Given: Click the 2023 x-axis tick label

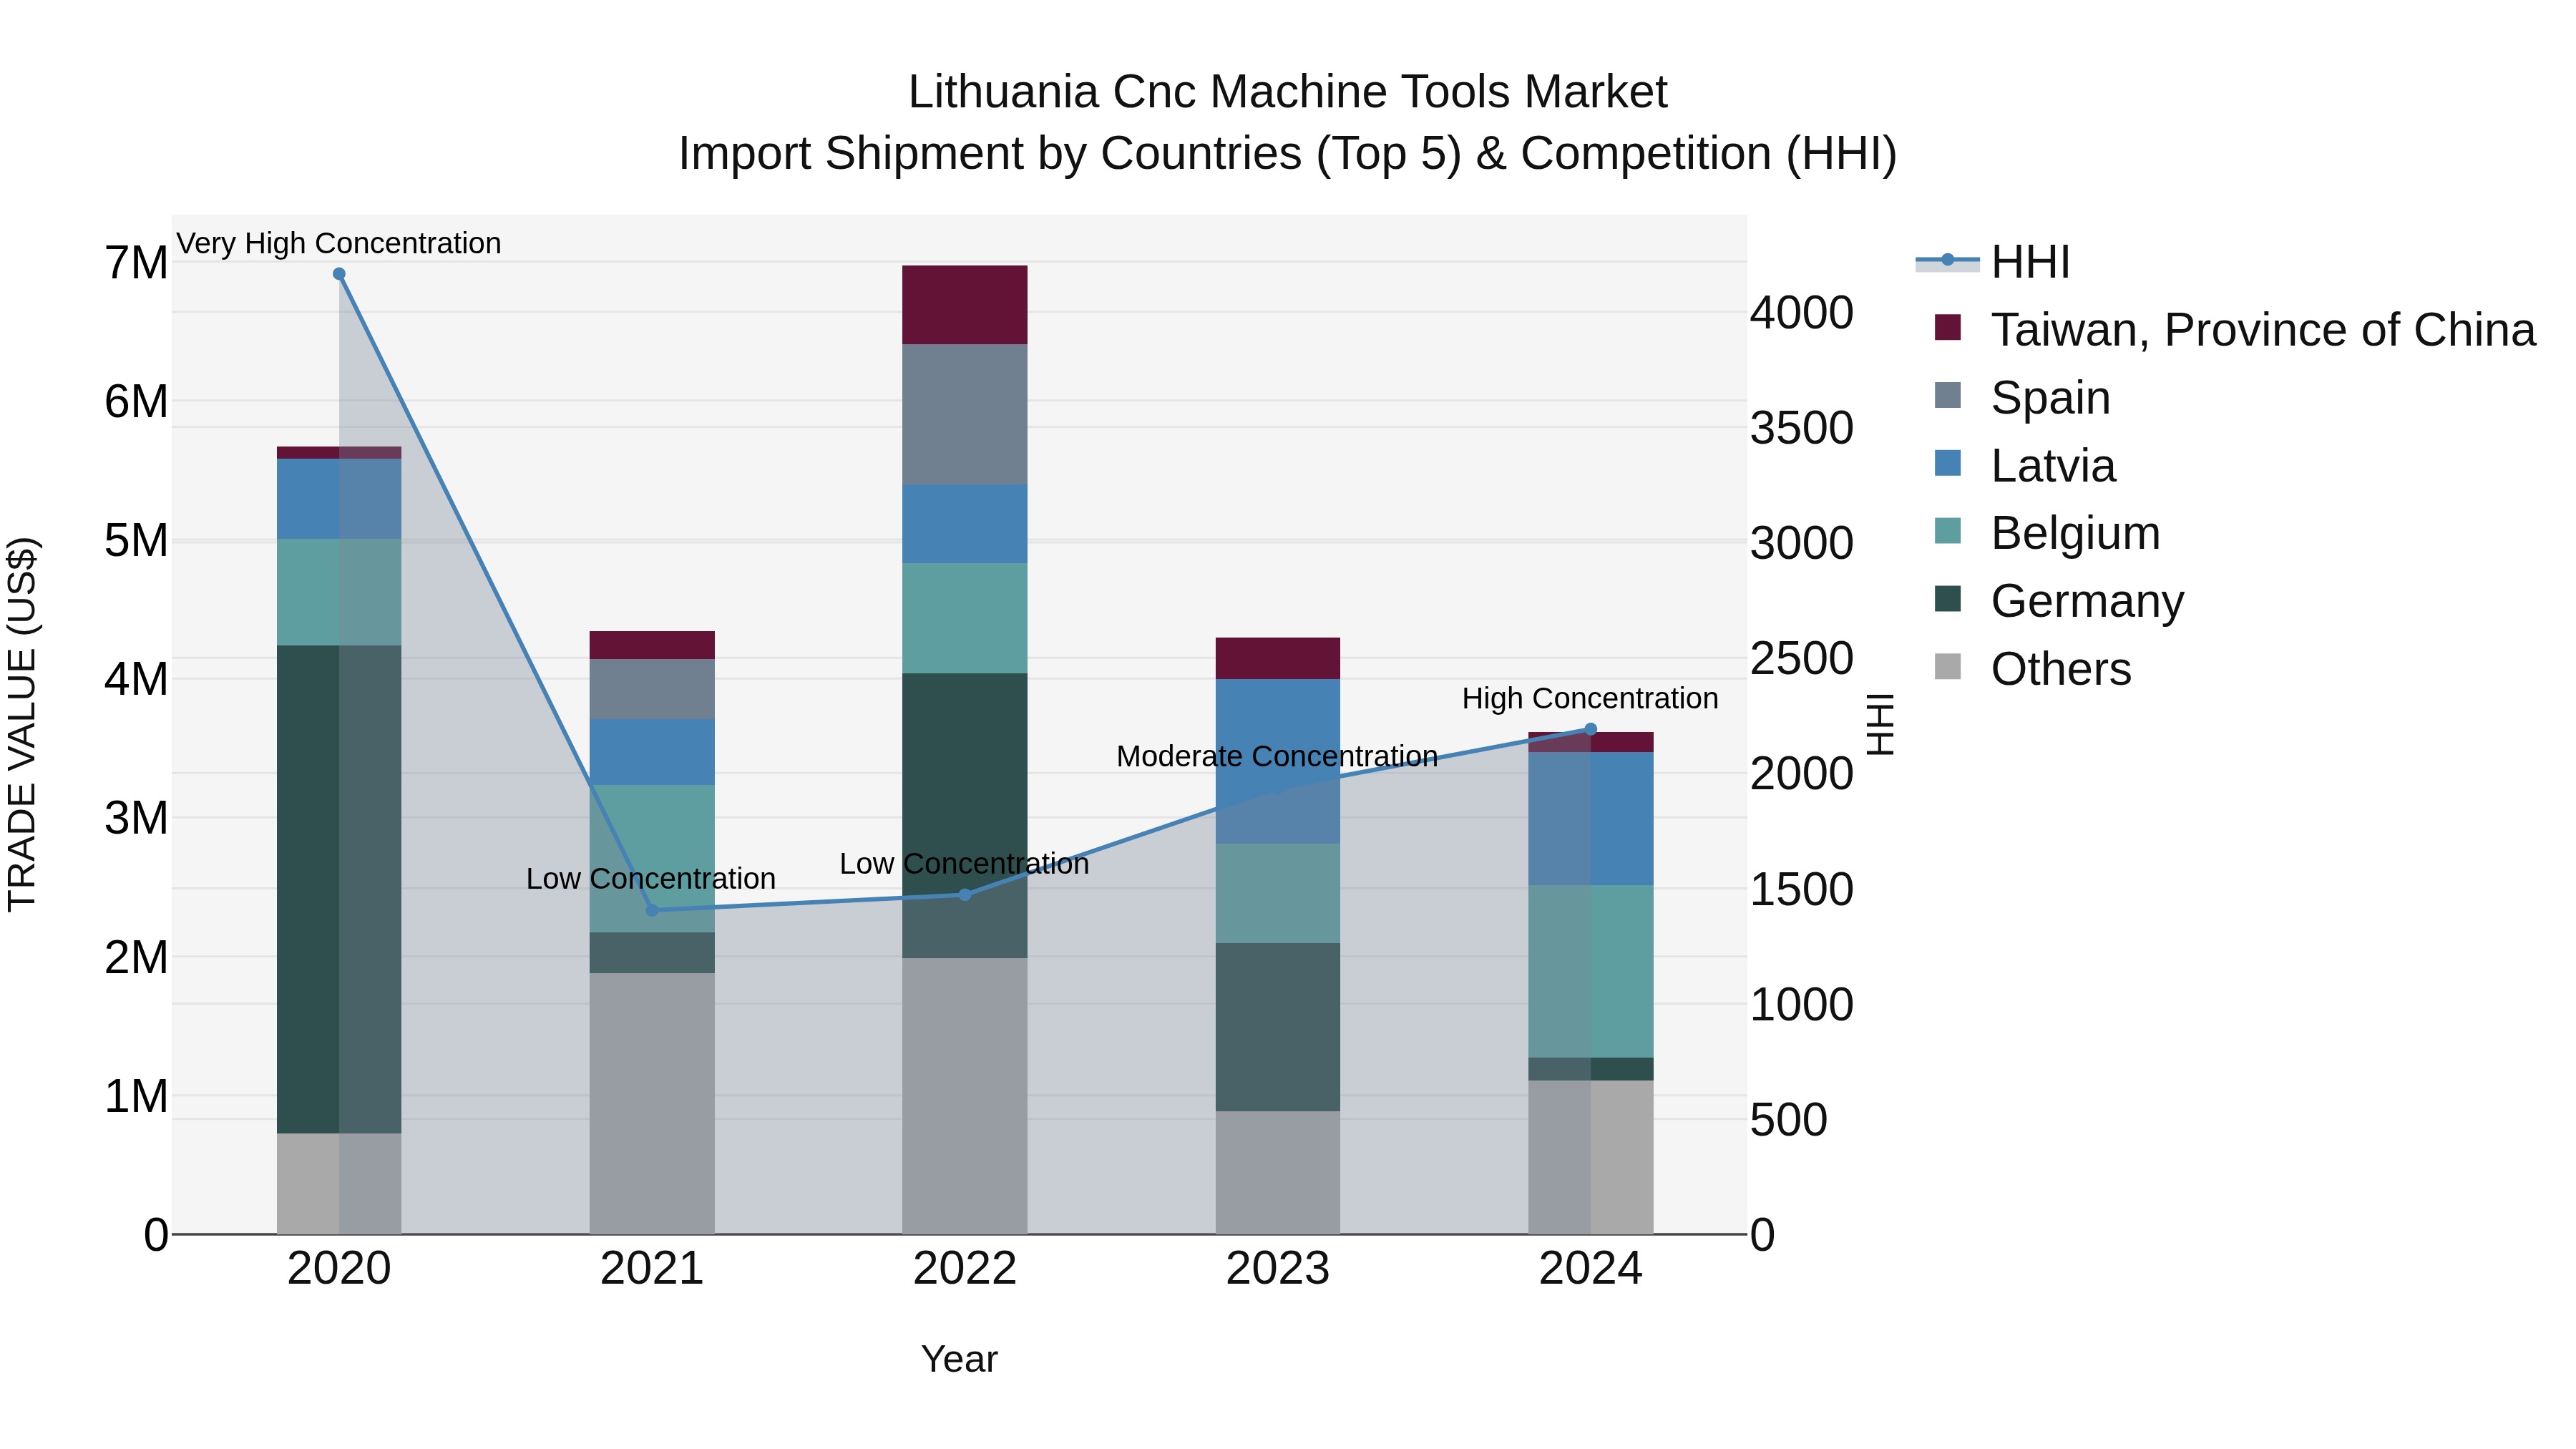Looking at the screenshot, I should 1278,1269.
